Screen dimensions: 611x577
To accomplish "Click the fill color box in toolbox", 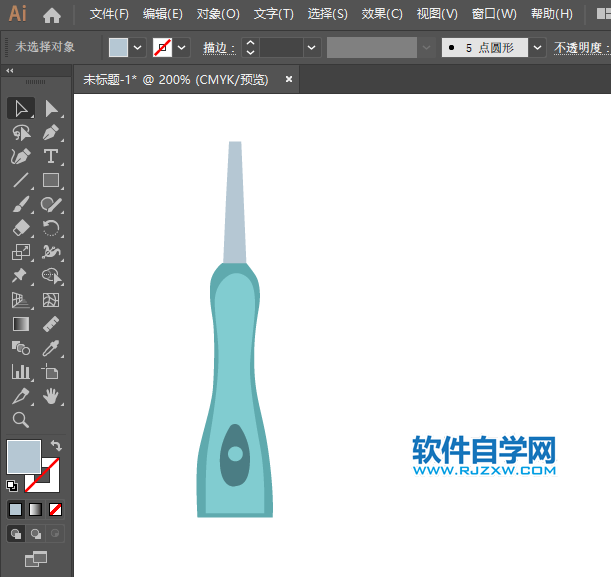I will click(24, 457).
